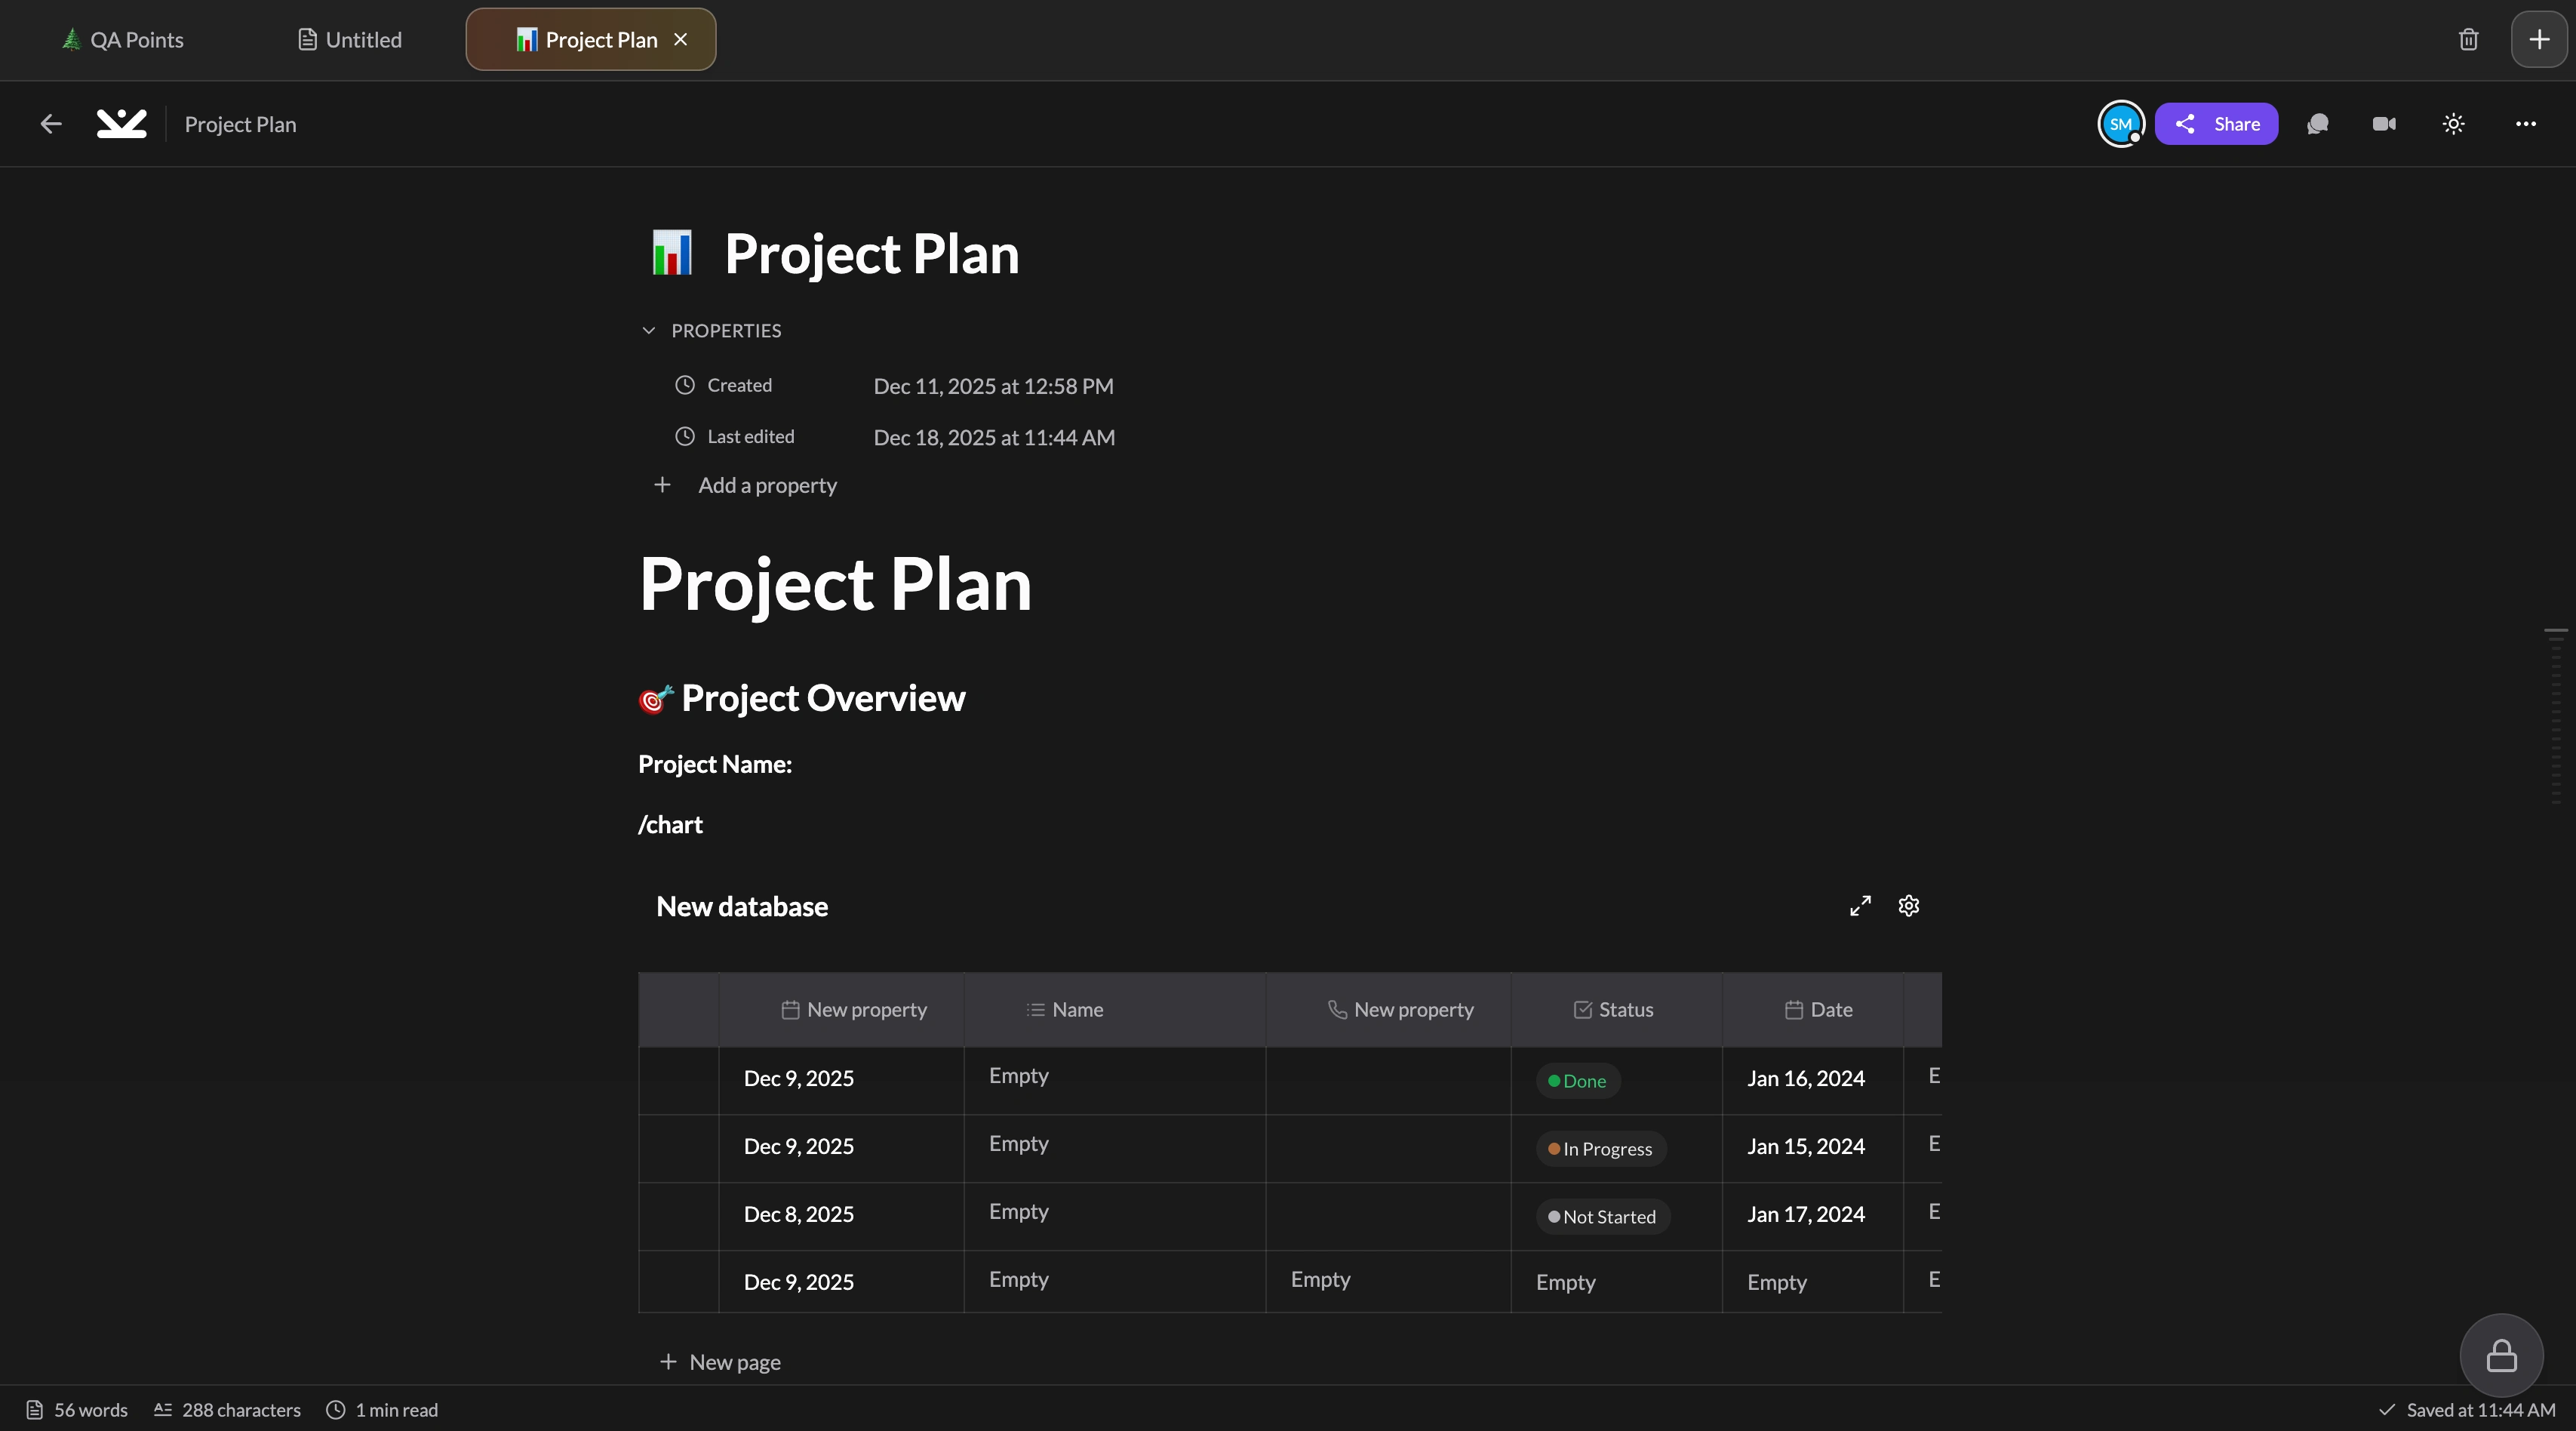Open the comments chat bubble icon
The width and height of the screenshot is (2576, 1431).
pyautogui.click(x=2317, y=124)
